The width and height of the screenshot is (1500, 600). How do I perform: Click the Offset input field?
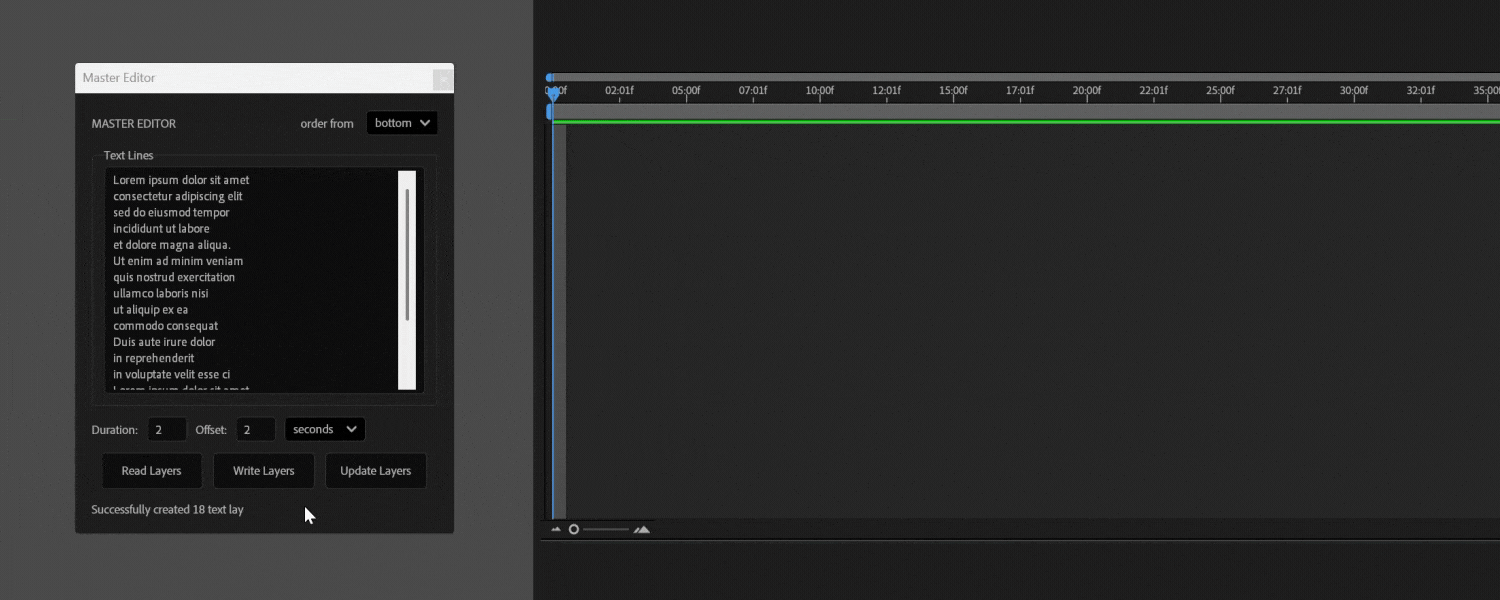pos(255,430)
